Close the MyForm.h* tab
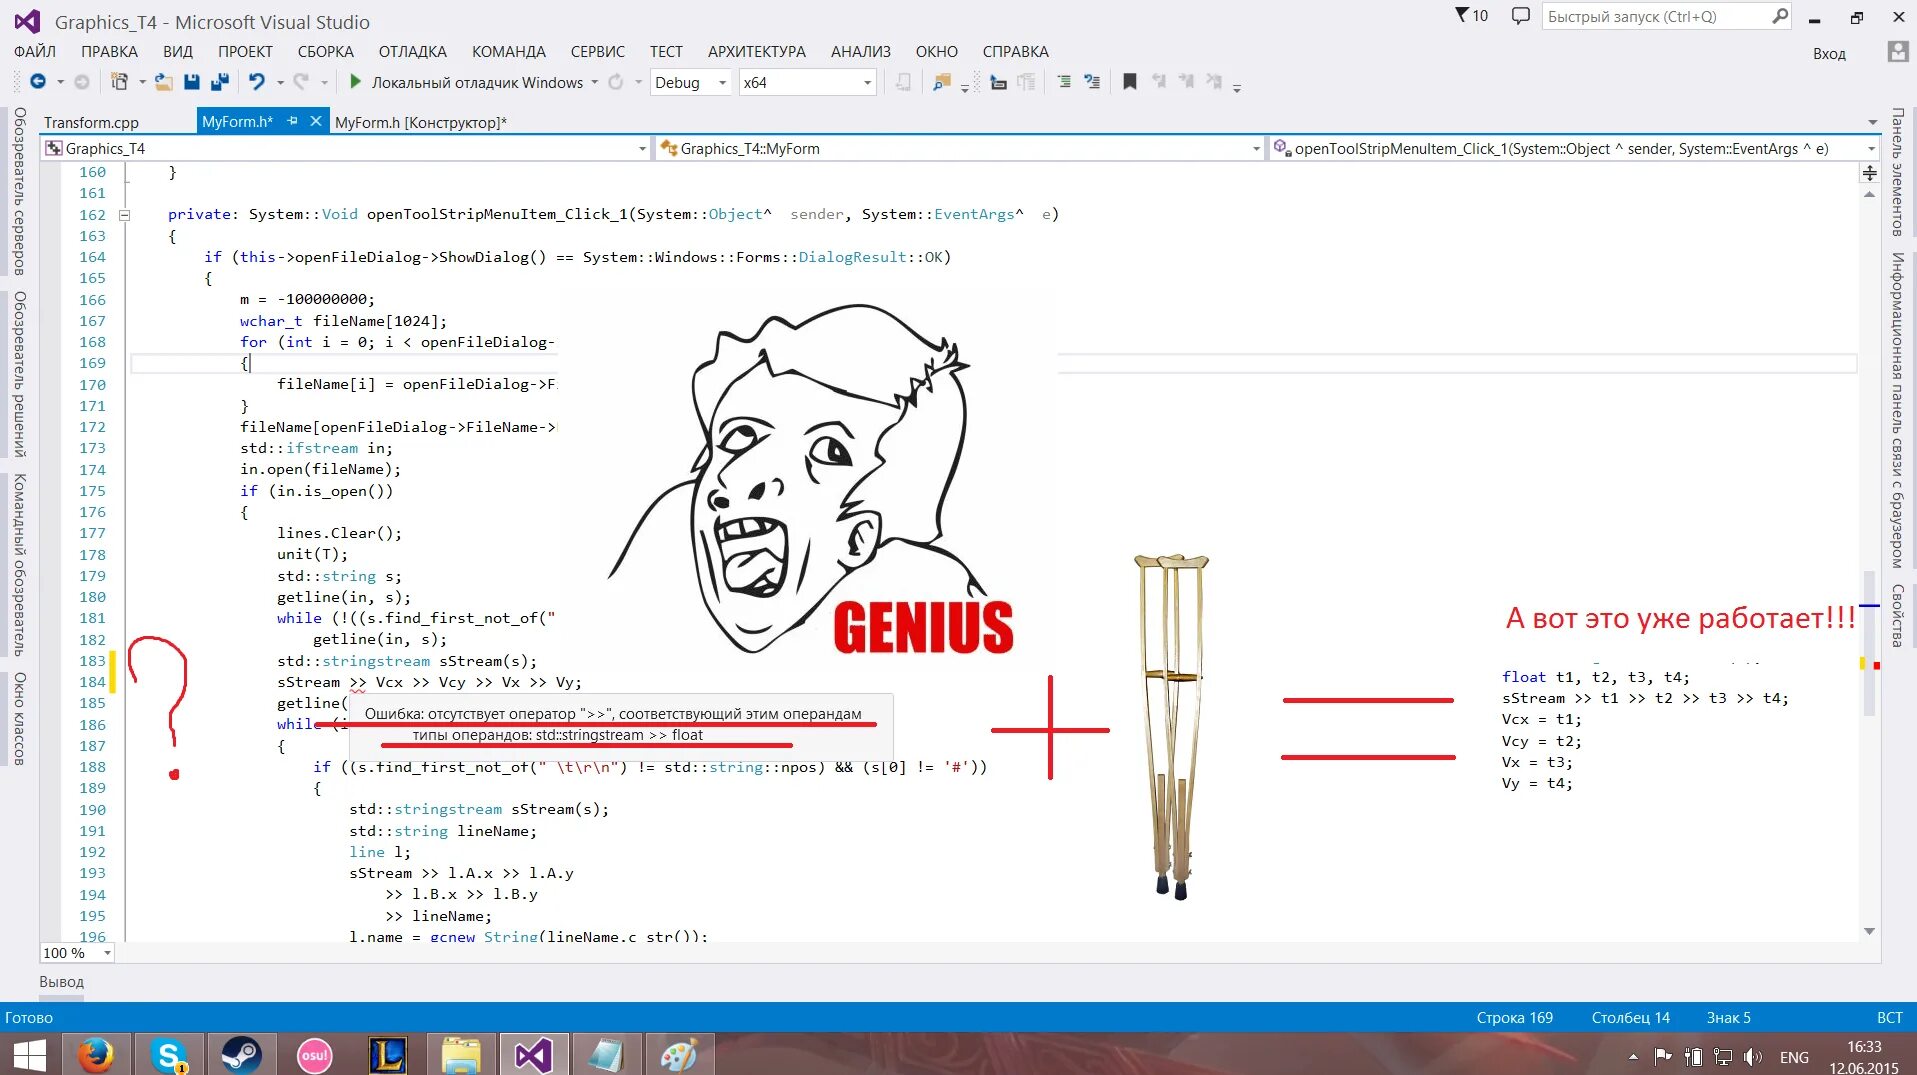Image resolution: width=1917 pixels, height=1075 pixels. 316,121
